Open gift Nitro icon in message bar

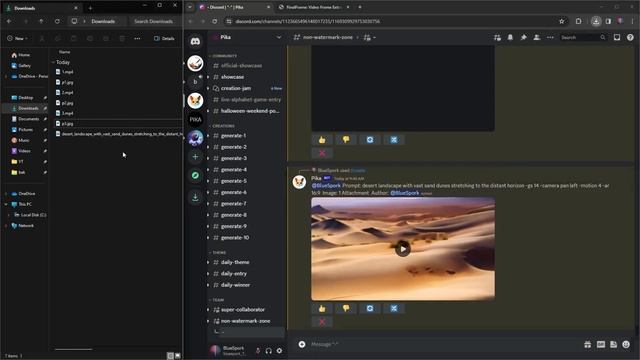coord(587,344)
